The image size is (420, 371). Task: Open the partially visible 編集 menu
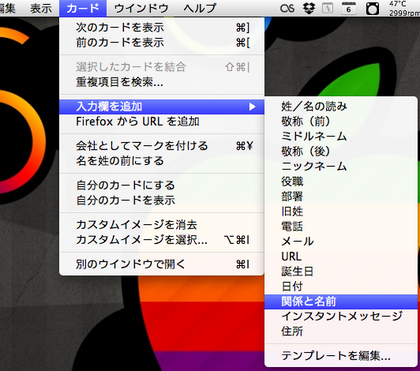coord(8,8)
